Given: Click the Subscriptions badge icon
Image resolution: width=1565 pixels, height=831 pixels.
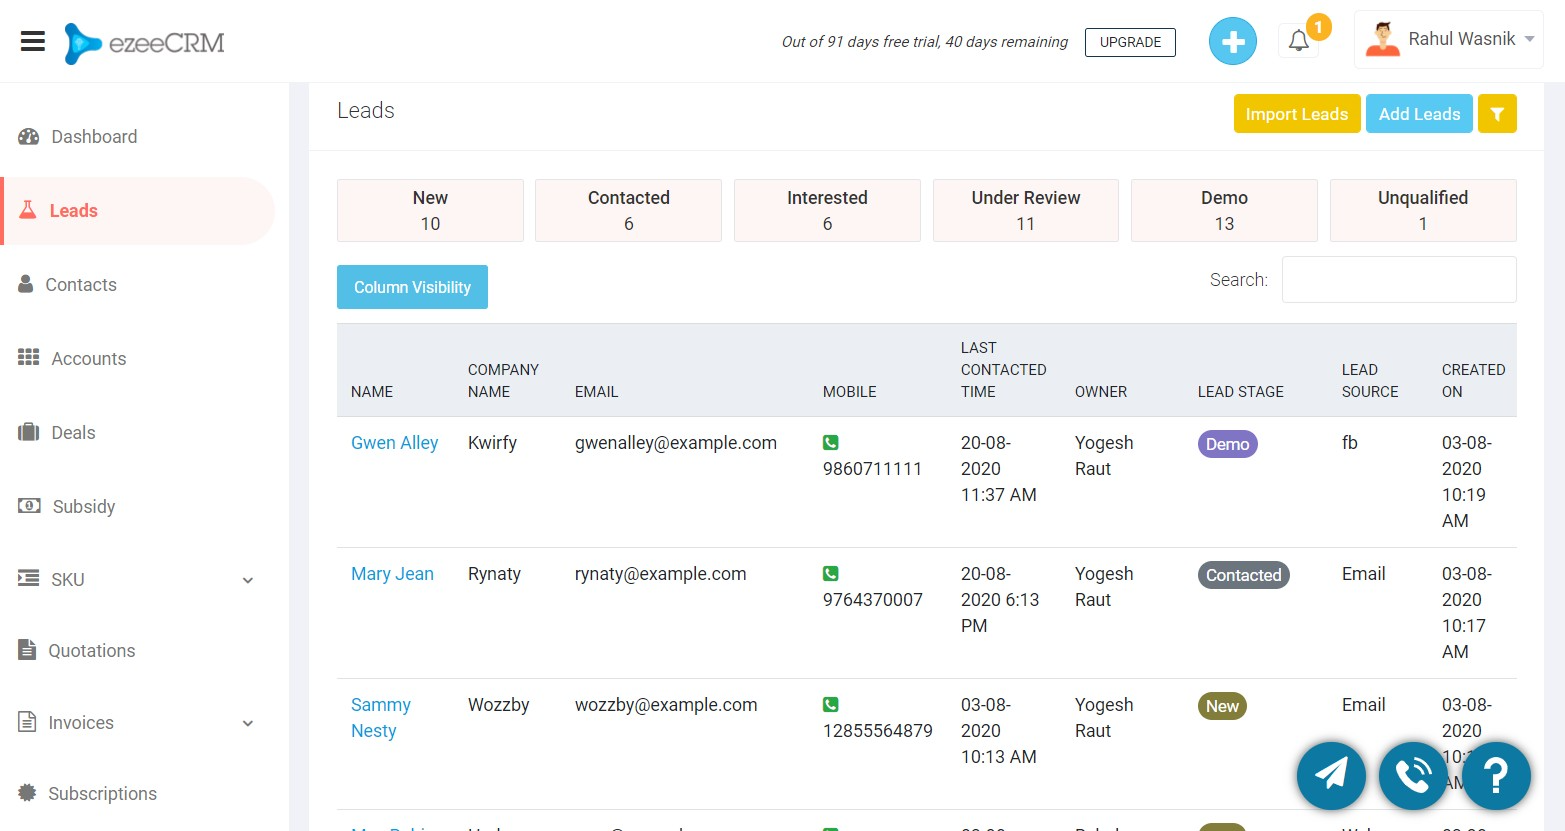Looking at the screenshot, I should 27,792.
